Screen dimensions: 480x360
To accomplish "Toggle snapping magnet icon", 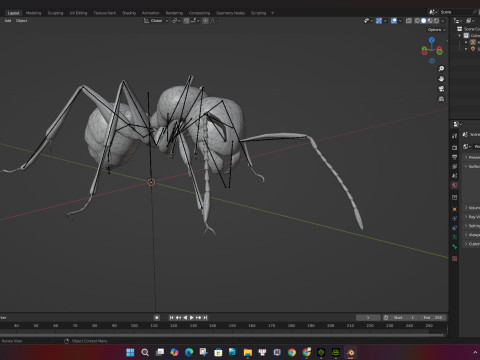I will pos(187,21).
